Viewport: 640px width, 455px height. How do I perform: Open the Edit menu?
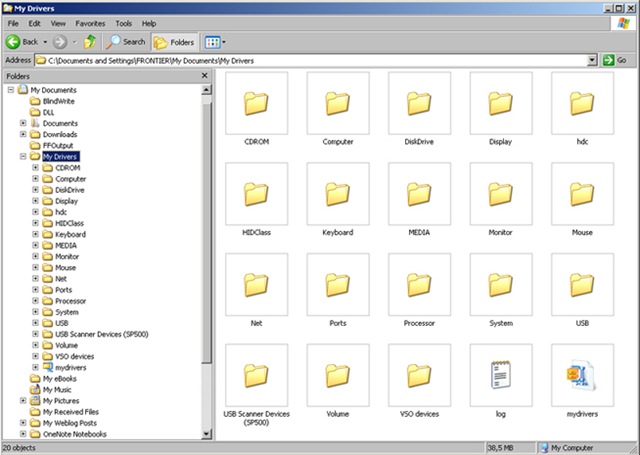(34, 24)
